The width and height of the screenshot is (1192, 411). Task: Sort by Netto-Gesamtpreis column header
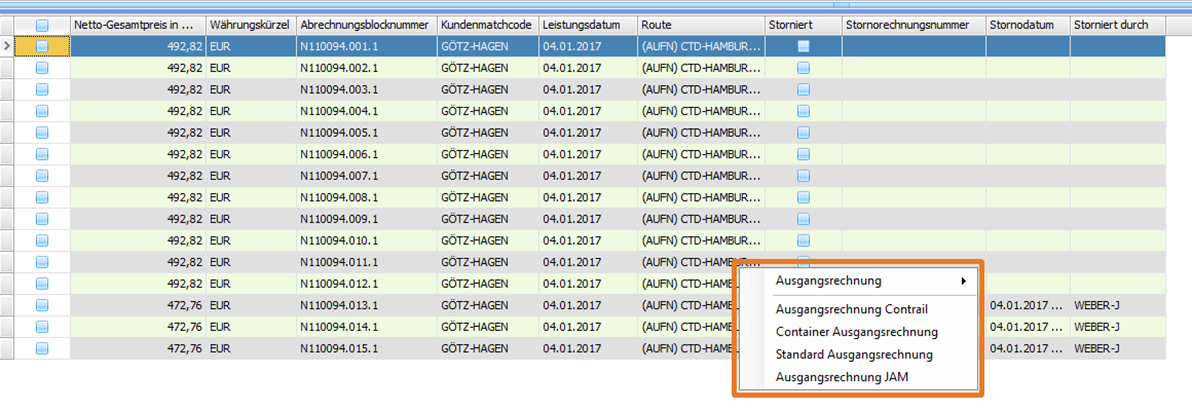(x=137, y=25)
